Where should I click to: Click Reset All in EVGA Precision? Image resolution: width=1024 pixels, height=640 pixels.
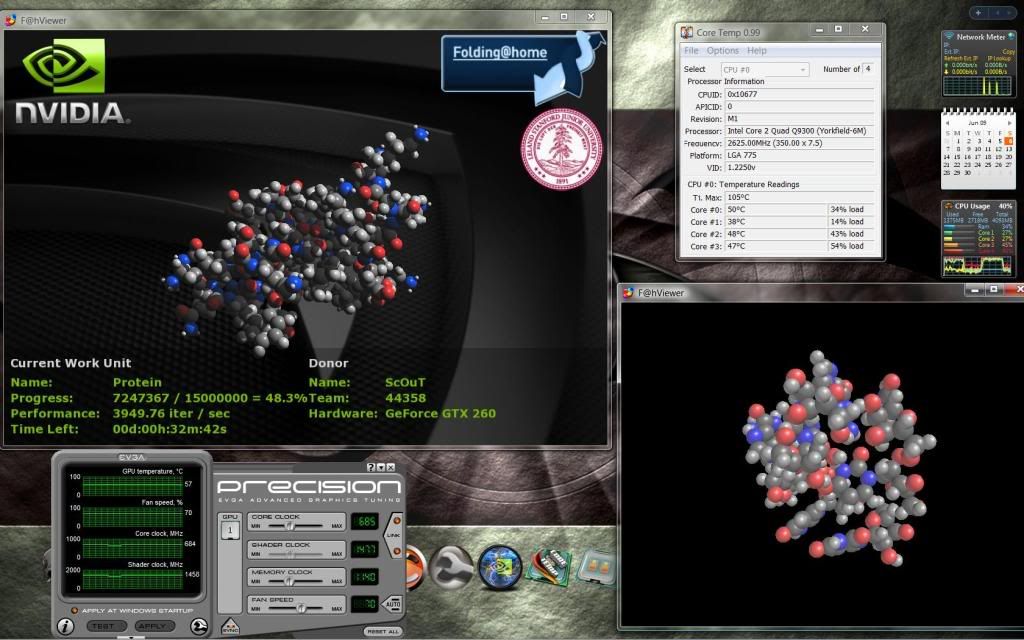coord(382,632)
